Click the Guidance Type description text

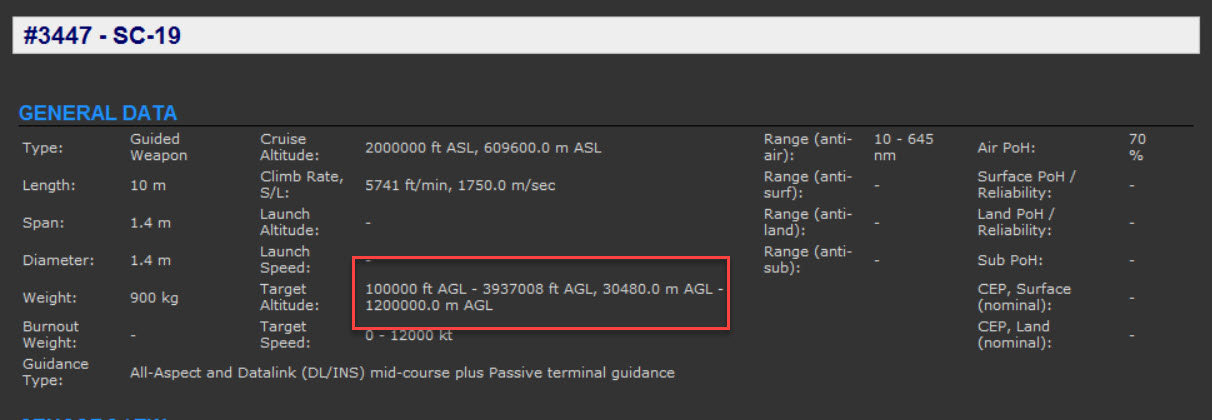tap(402, 373)
